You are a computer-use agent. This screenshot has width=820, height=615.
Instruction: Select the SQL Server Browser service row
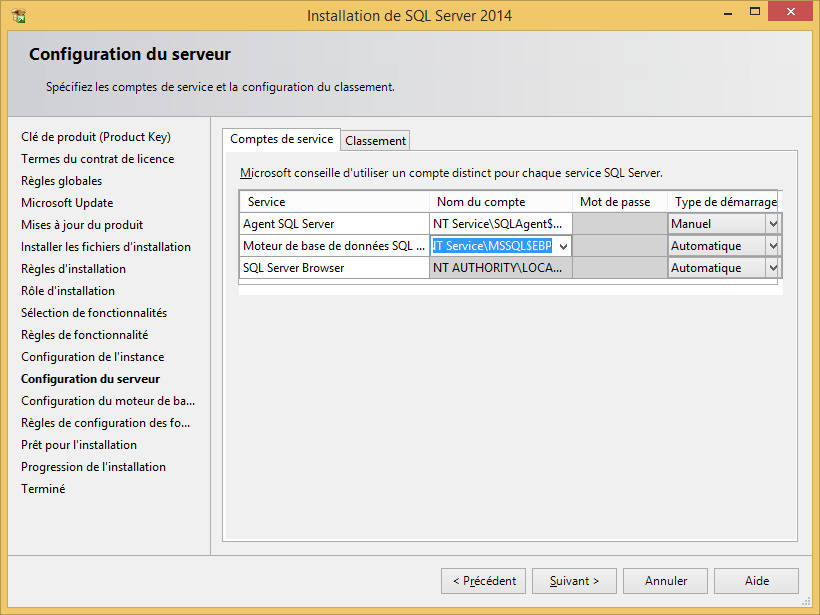335,268
